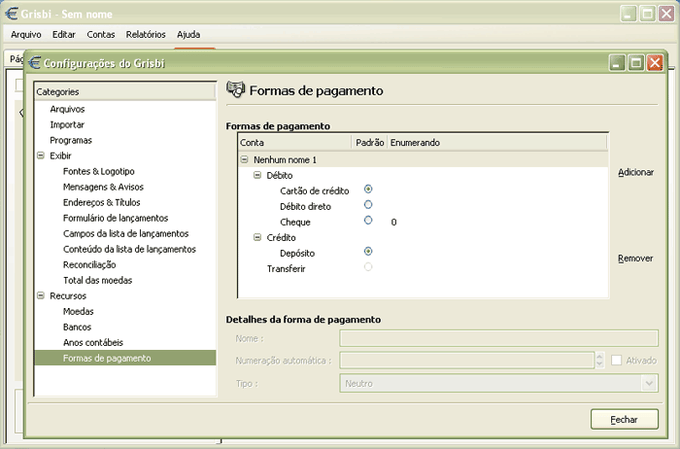Image resolution: width=680 pixels, height=449 pixels.
Task: Click the Enumerando column header
Action: [x=497, y=142]
